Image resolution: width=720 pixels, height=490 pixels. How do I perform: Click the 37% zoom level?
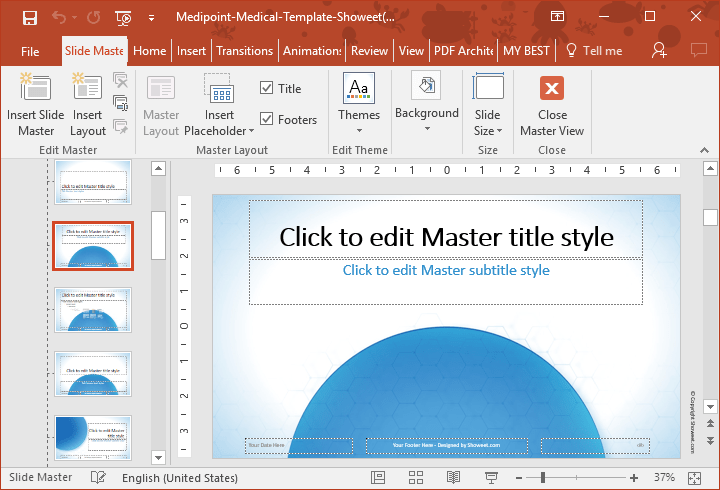(664, 478)
